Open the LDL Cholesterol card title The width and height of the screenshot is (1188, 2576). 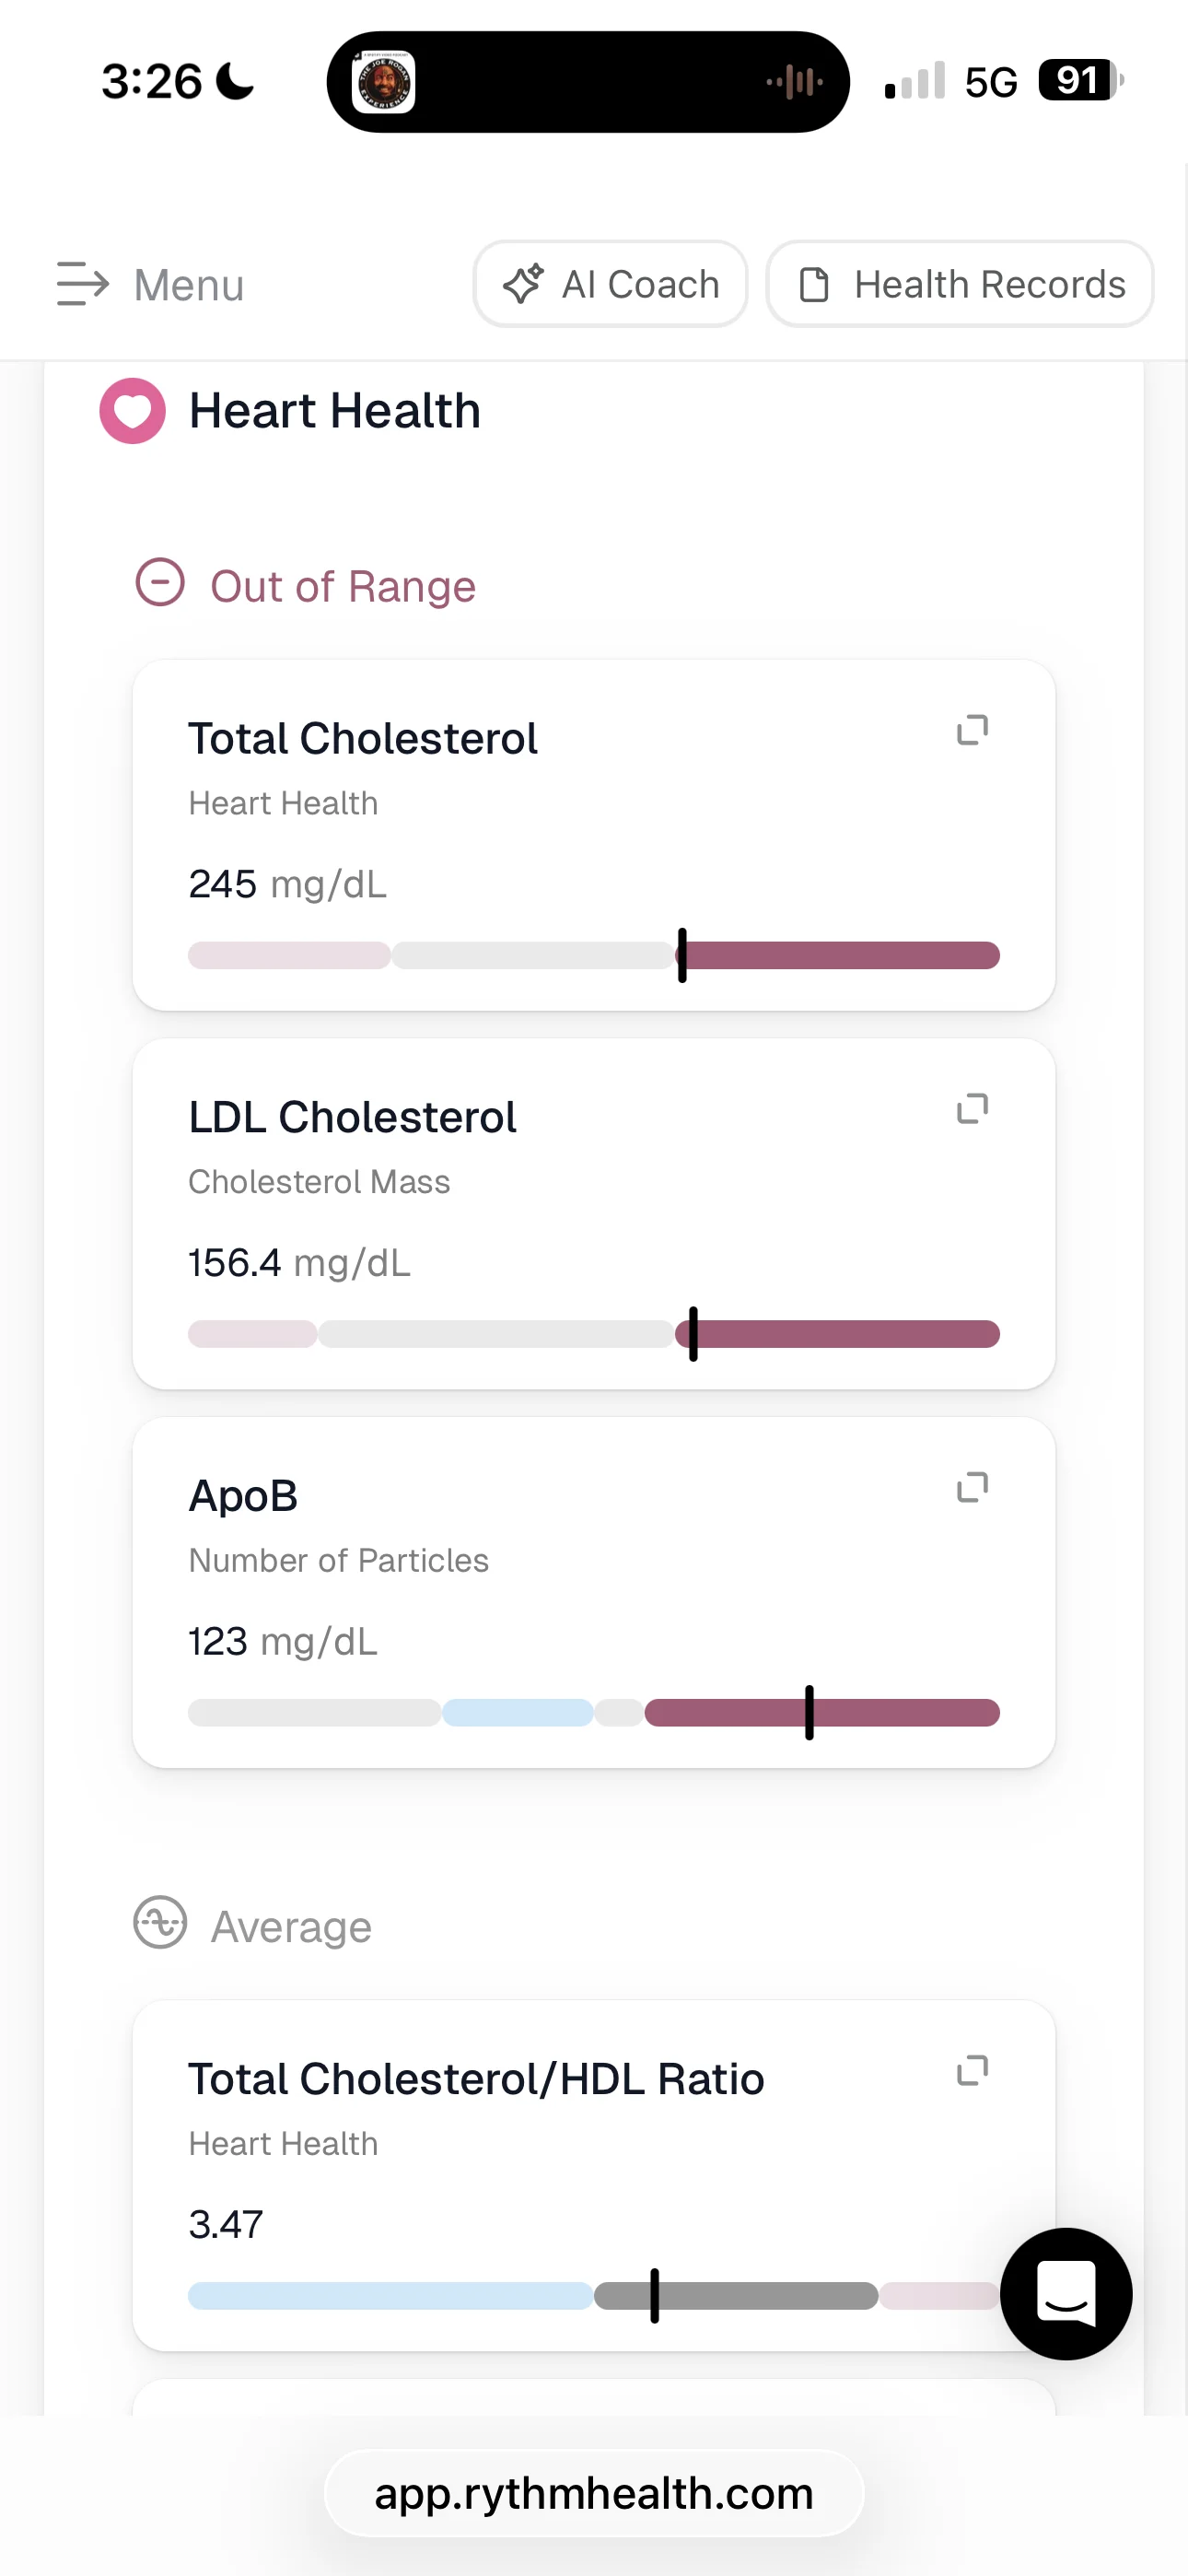click(352, 1117)
